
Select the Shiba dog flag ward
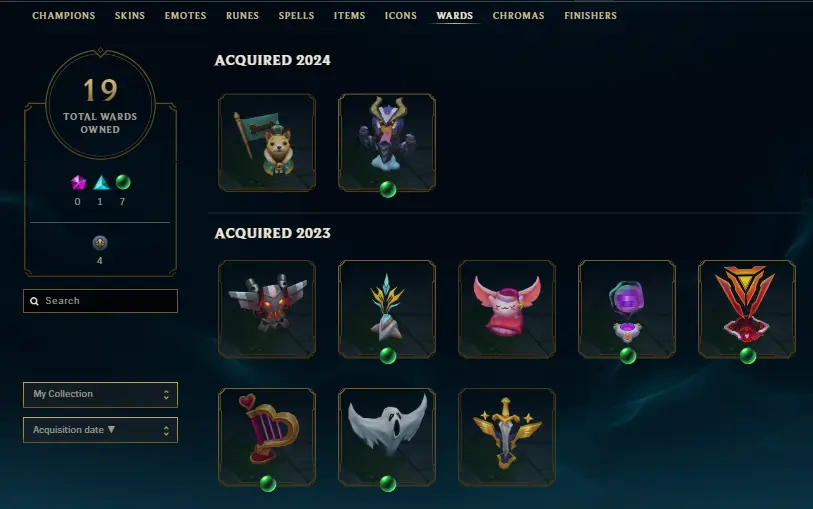(267, 143)
